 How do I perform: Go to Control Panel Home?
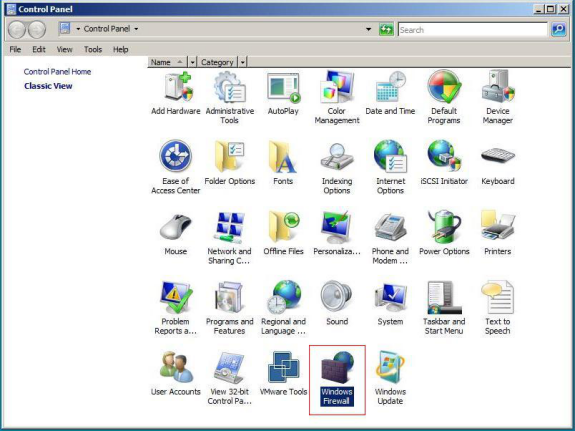(x=57, y=72)
